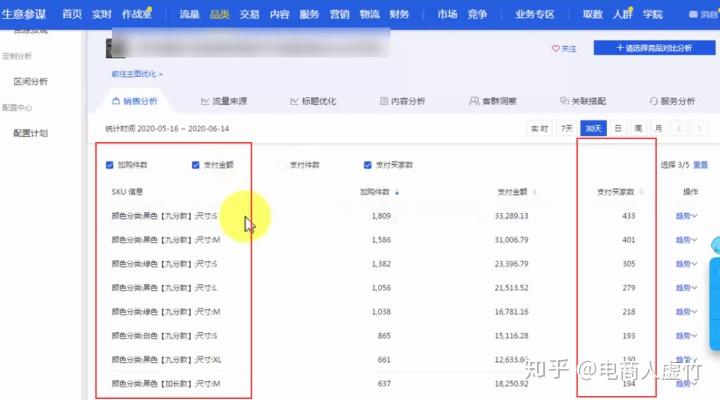The image size is (720, 400).
Task: Open 取数 in the top navigation
Action: (592, 14)
